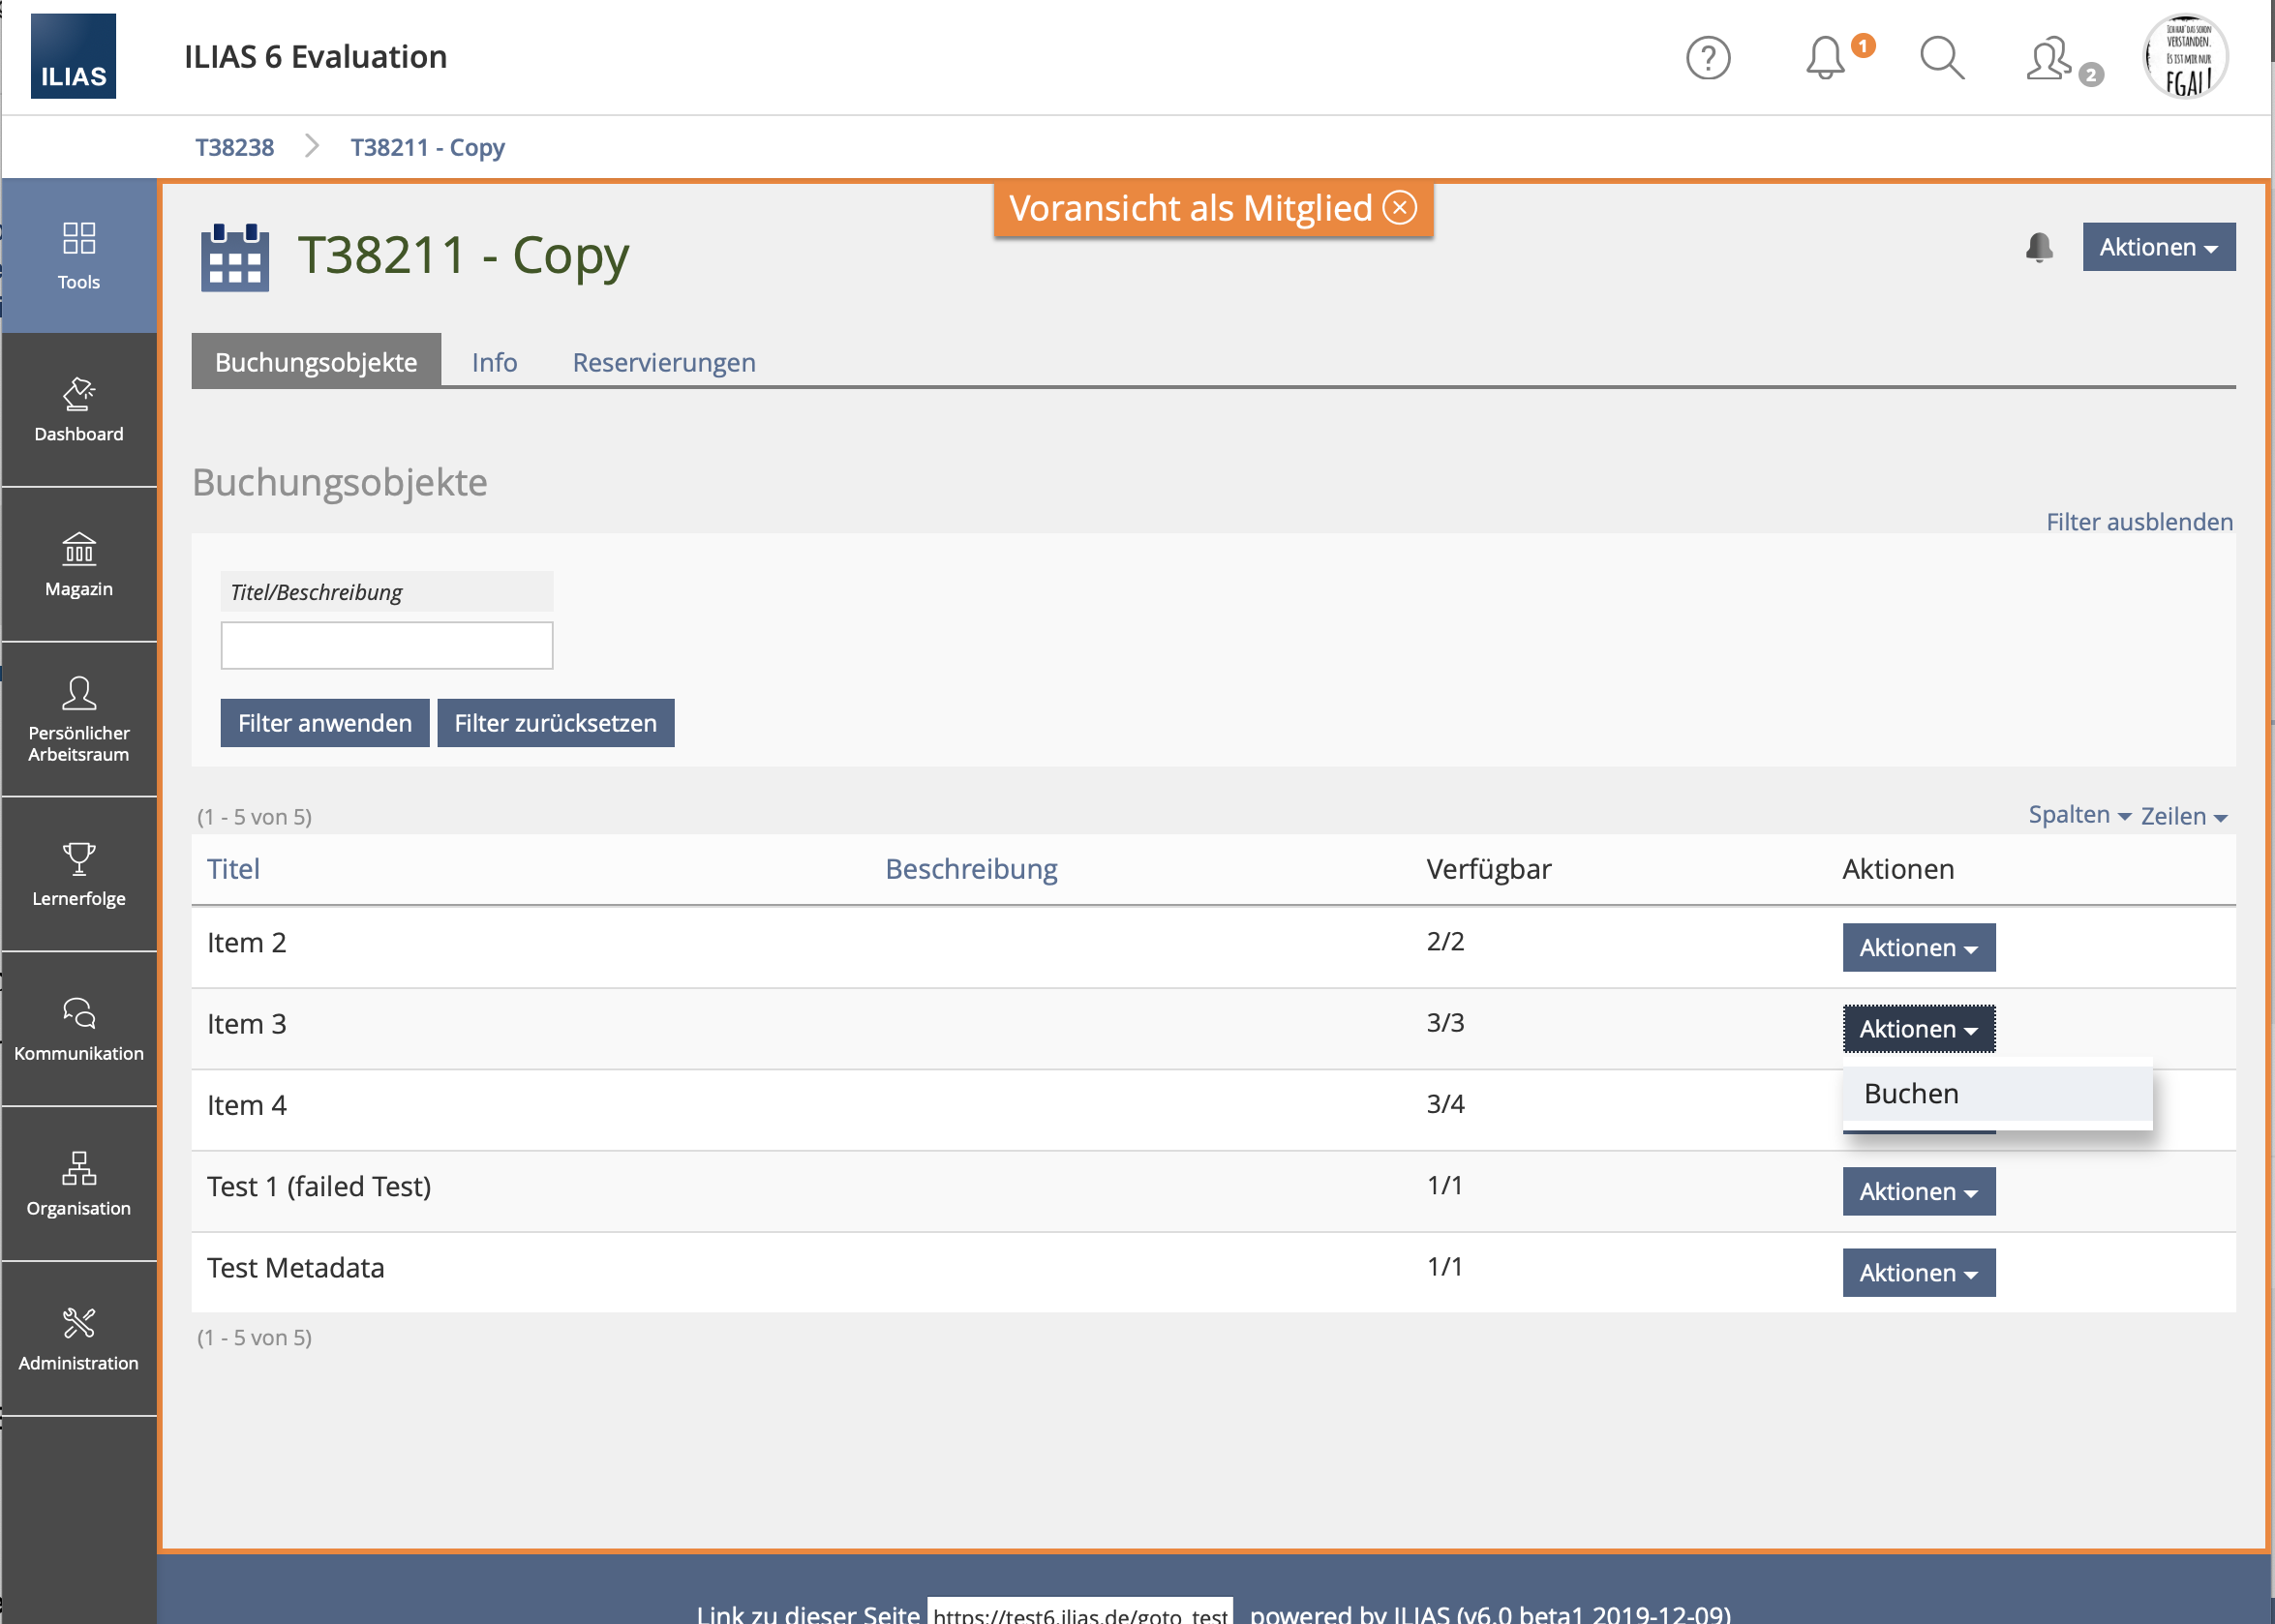The width and height of the screenshot is (2275, 1624).
Task: Select Buchen from the open menu
Action: point(1911,1093)
